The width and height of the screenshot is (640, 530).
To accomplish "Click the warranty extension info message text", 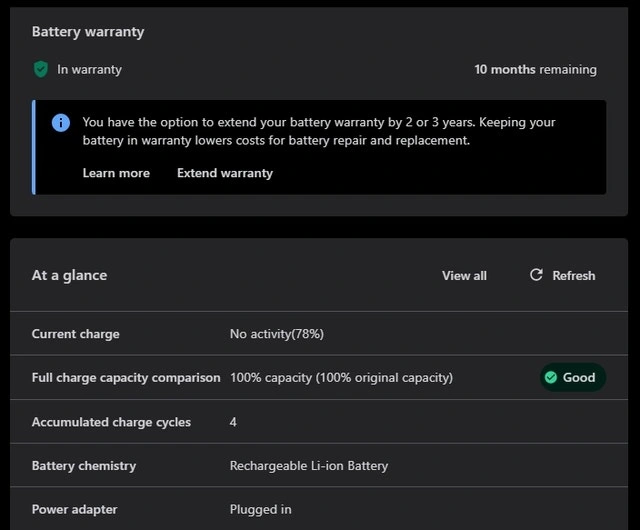I will tap(318, 131).
